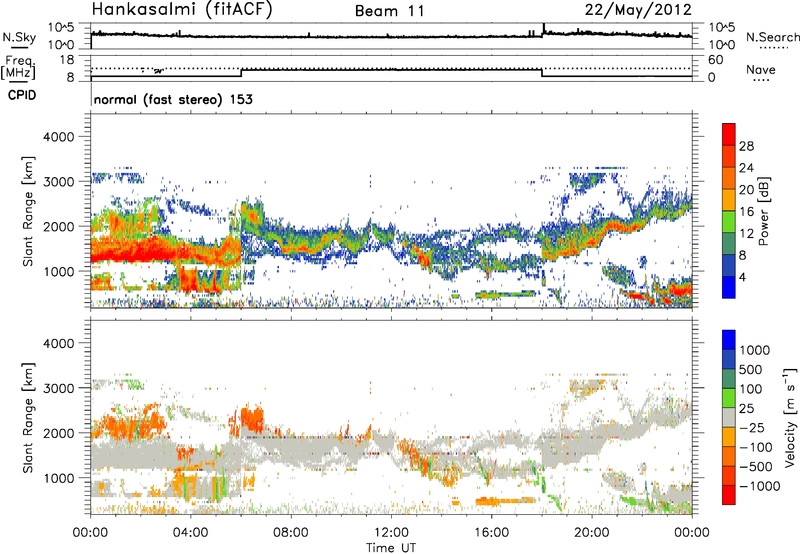Click the 'Time UT' axis label
This screenshot has width=800, height=554.
[x=391, y=548]
